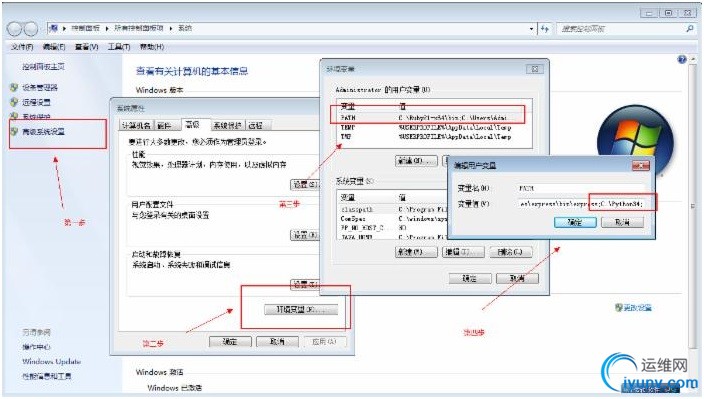Click 设置 button in 启动和故障恢复 section

(x=305, y=284)
